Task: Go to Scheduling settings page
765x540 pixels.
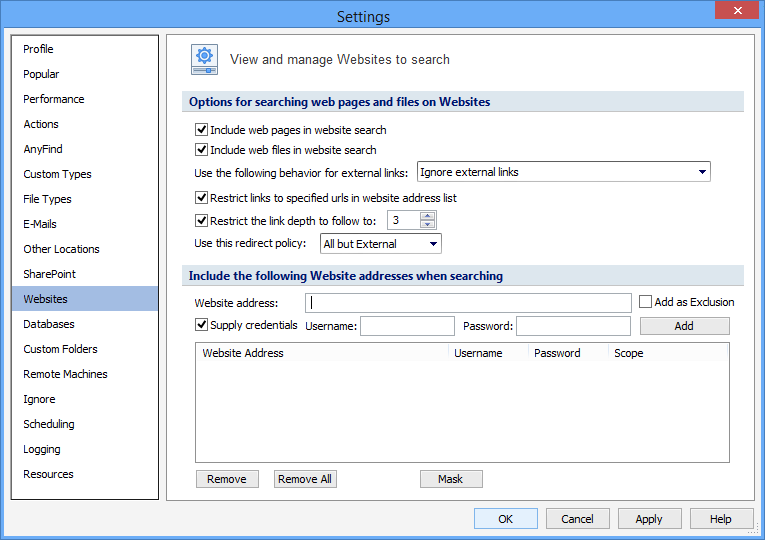Action: (49, 424)
